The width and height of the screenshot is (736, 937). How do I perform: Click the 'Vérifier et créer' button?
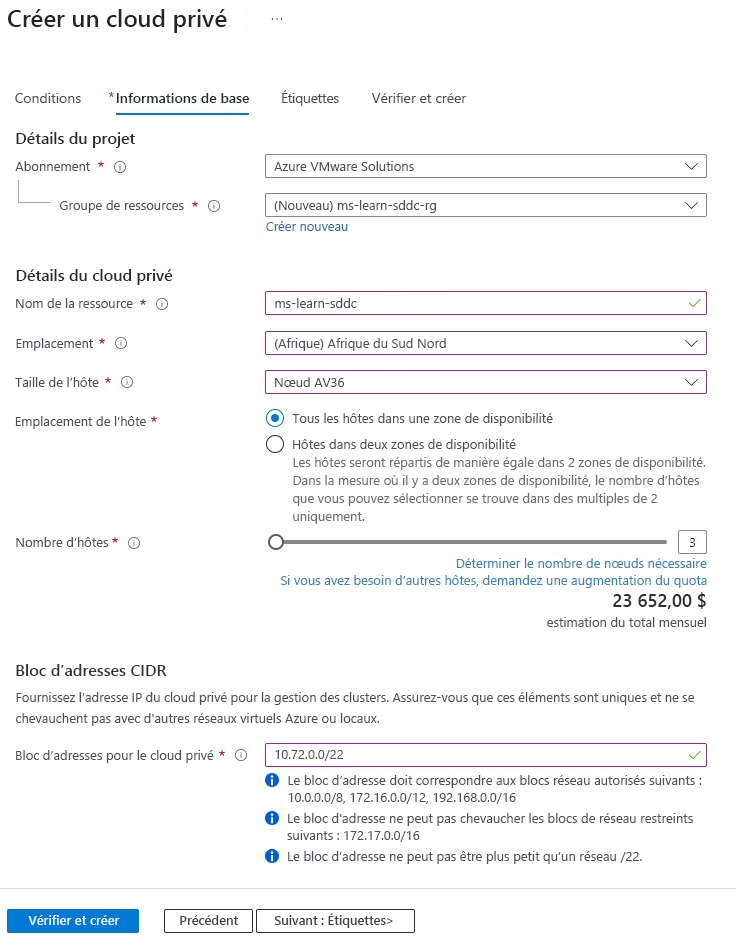(x=72, y=920)
